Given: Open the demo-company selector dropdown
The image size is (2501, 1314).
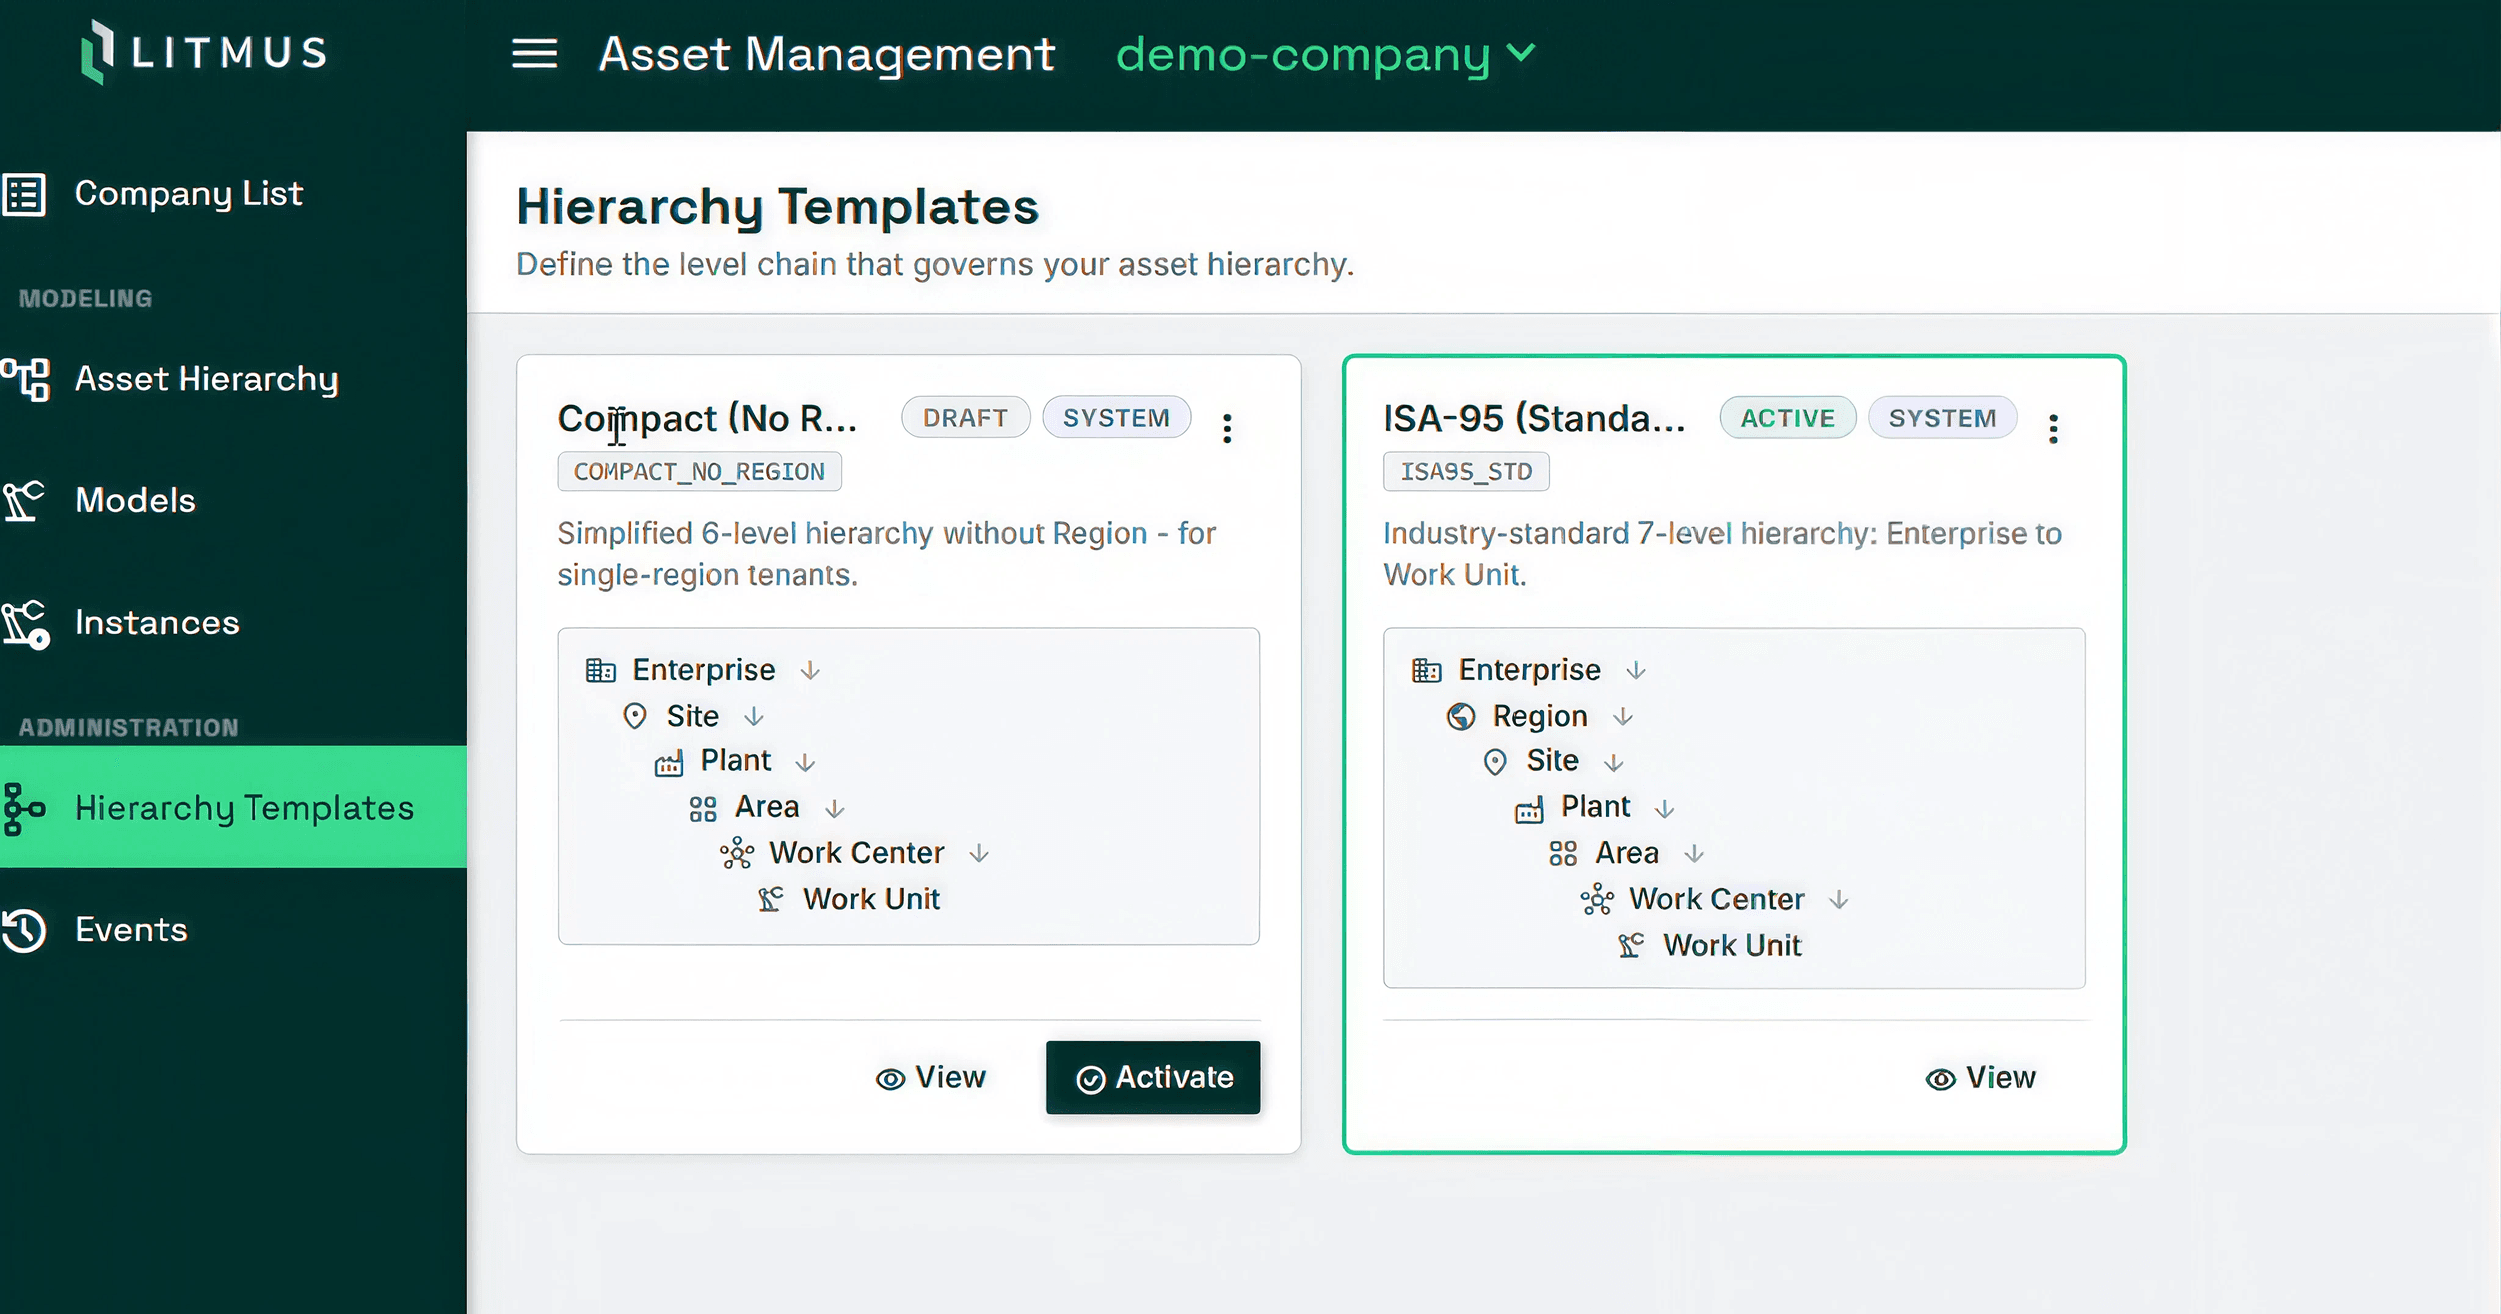Looking at the screenshot, I should click(1325, 54).
